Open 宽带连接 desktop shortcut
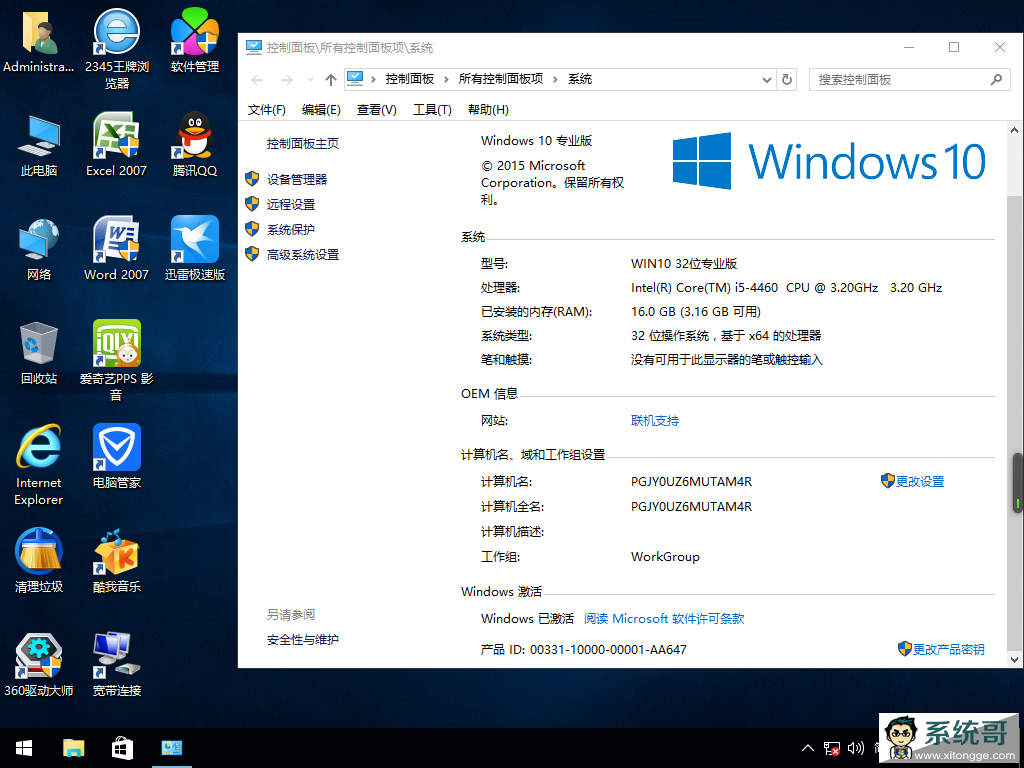 116,665
